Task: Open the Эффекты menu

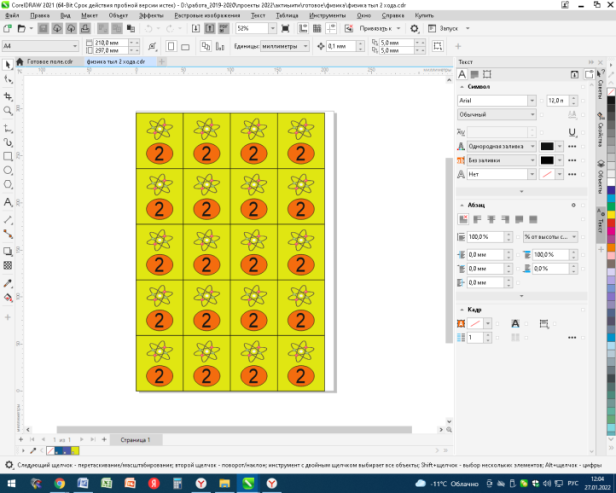Action: (152, 16)
